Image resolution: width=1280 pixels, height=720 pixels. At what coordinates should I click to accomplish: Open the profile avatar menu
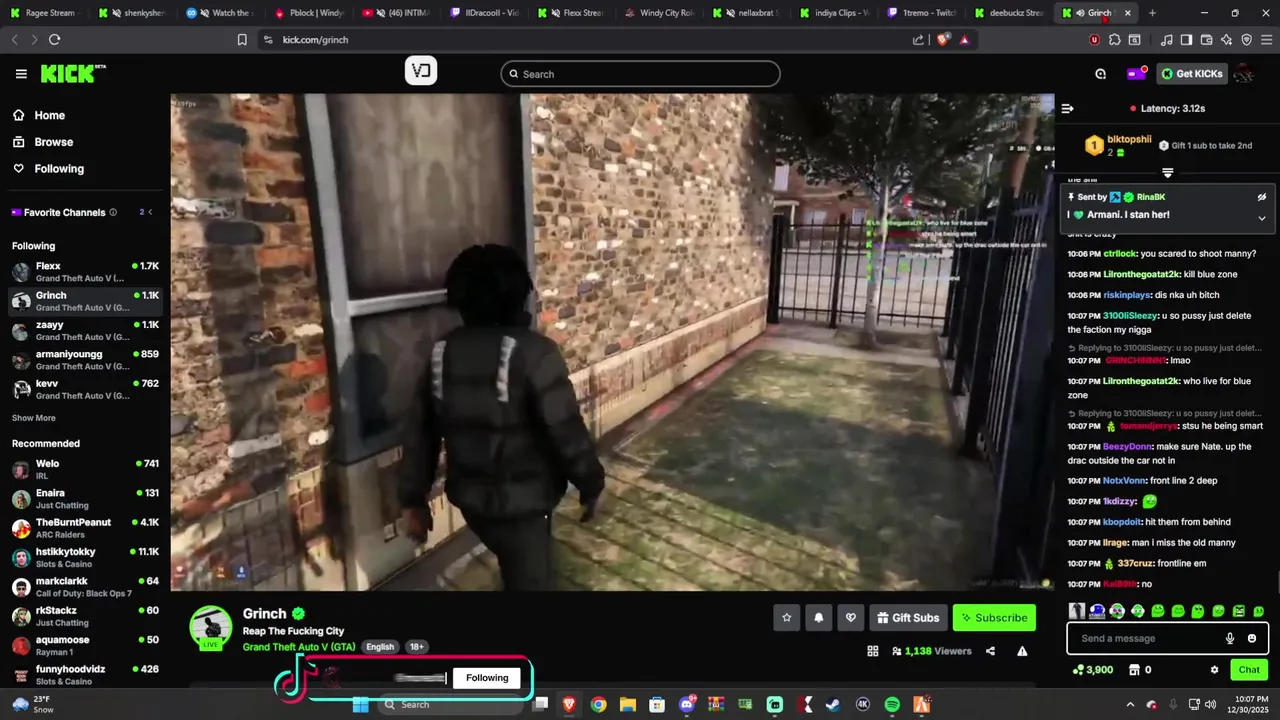pos(1244,74)
